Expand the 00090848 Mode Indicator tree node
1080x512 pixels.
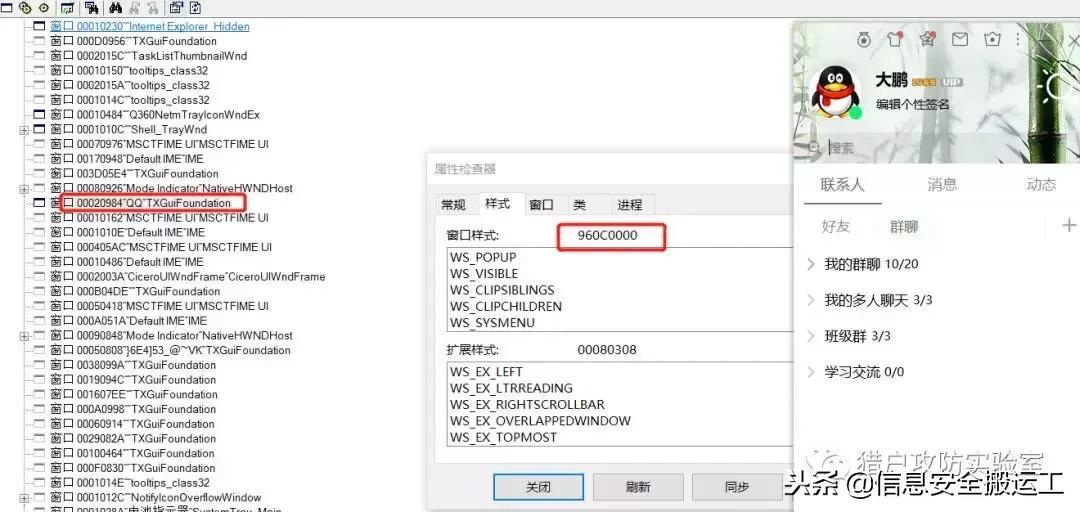pos(24,336)
